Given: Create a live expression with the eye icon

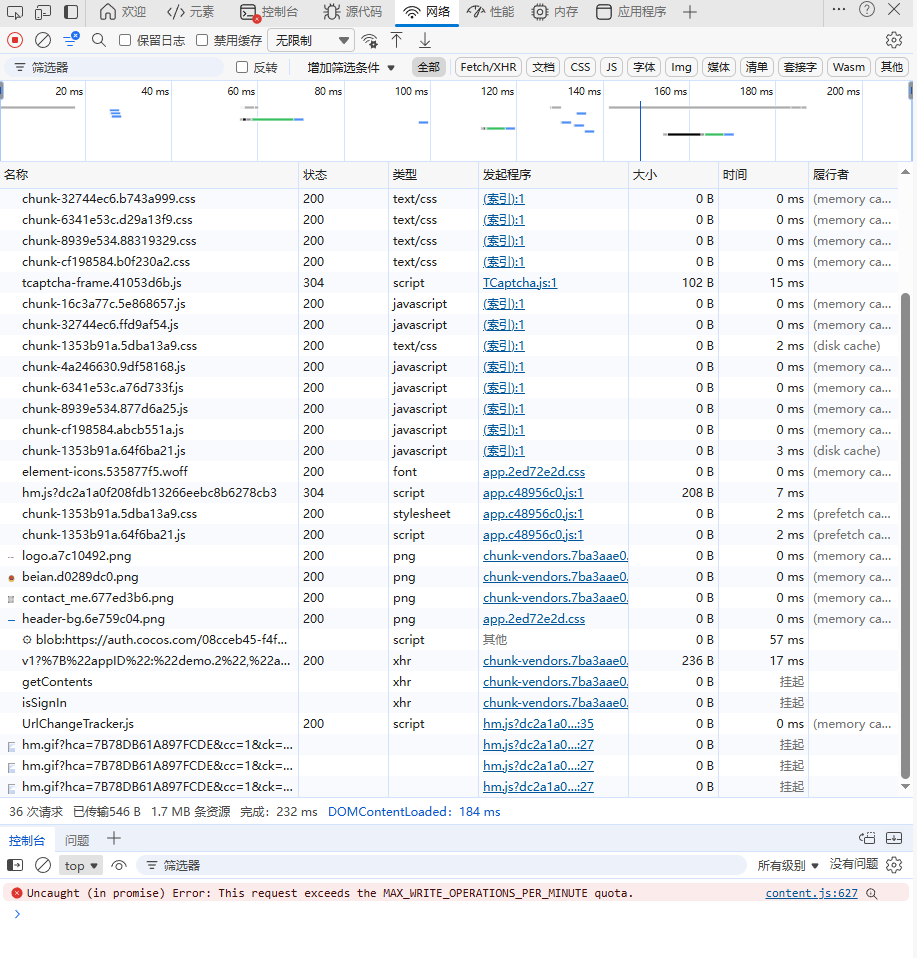Looking at the screenshot, I should tap(119, 865).
